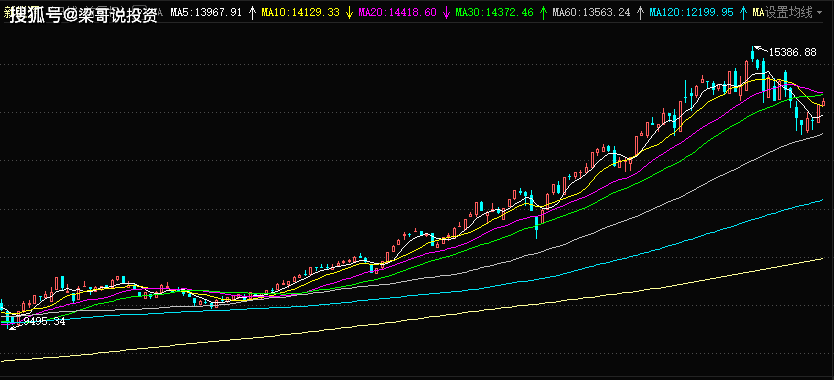Click the cyan MA120:12199.95 label
The image size is (834, 380).
tap(691, 13)
